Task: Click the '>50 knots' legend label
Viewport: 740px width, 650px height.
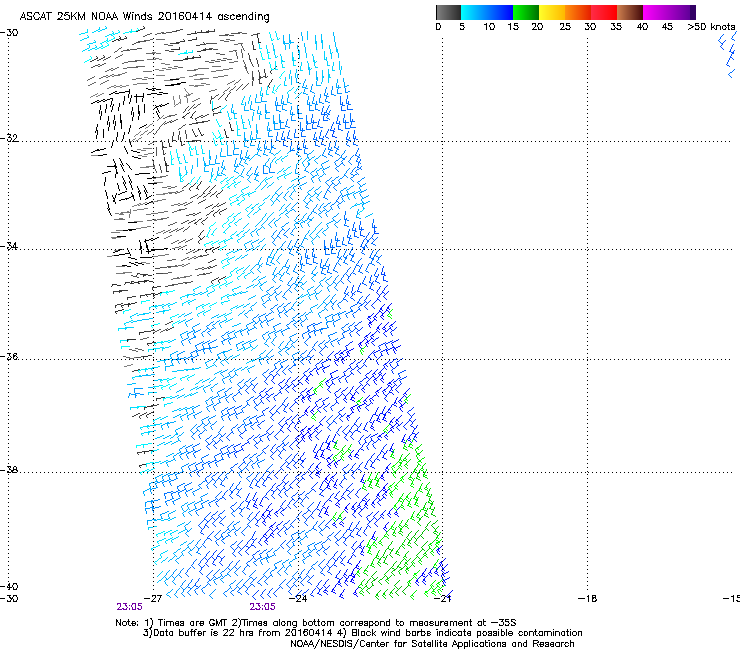Action: pos(711,27)
